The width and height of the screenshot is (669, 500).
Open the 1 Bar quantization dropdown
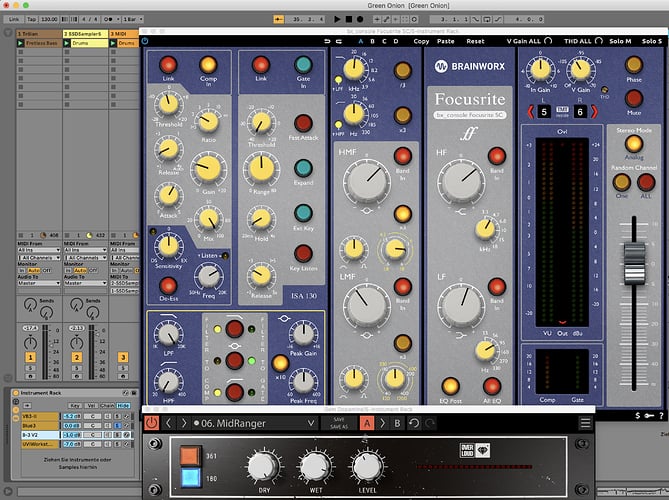[x=132, y=19]
